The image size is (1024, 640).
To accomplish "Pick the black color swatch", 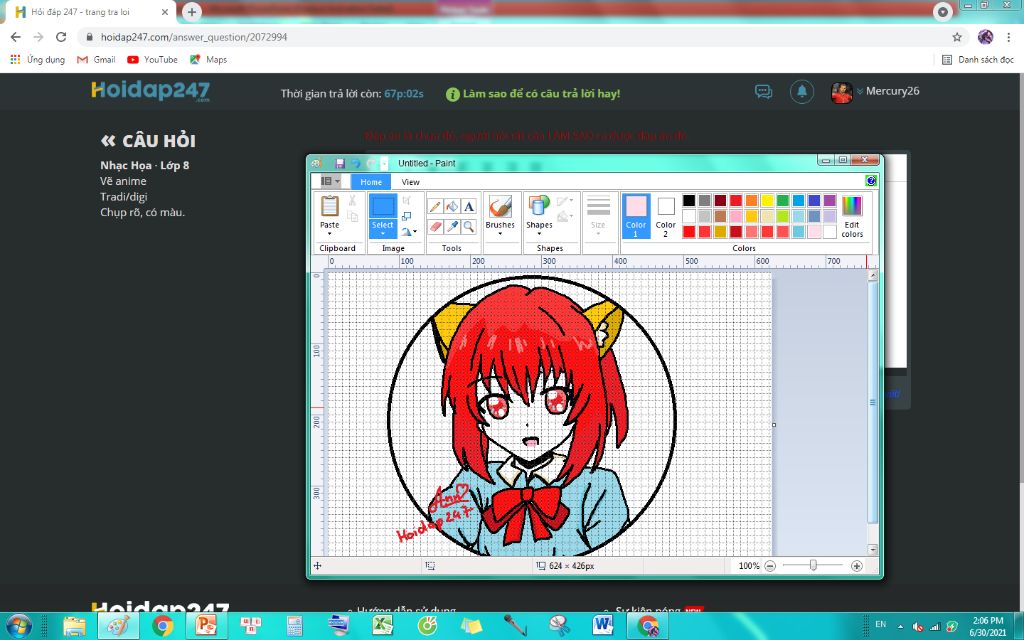I will [x=689, y=200].
